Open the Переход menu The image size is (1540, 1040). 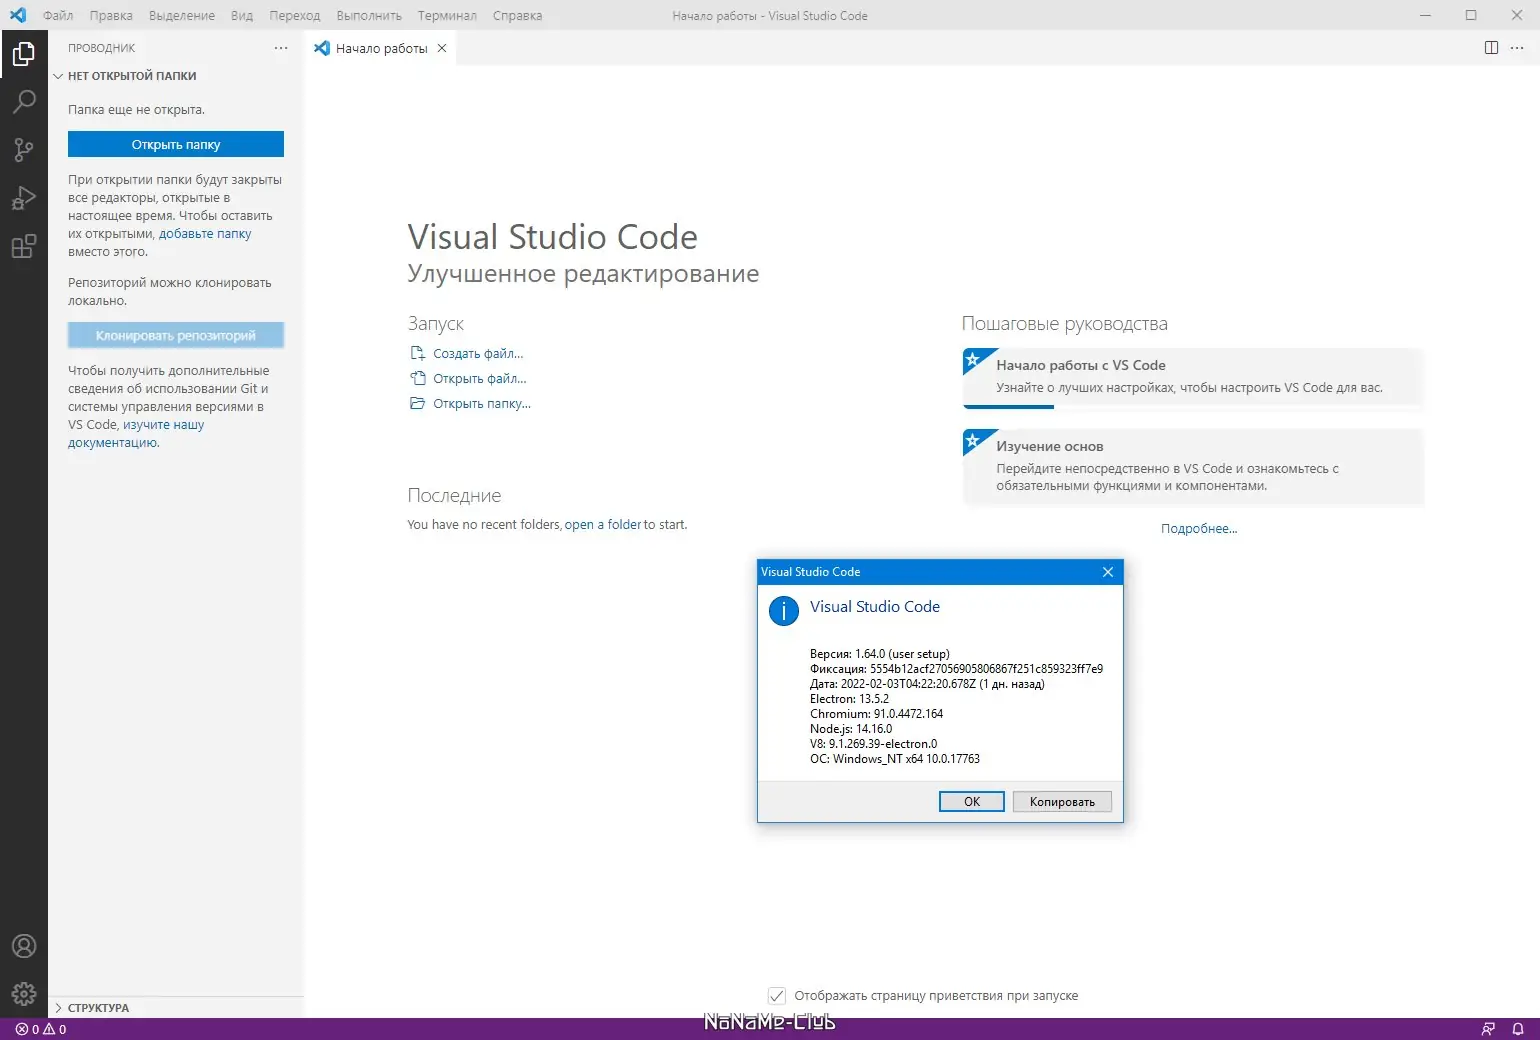295,15
